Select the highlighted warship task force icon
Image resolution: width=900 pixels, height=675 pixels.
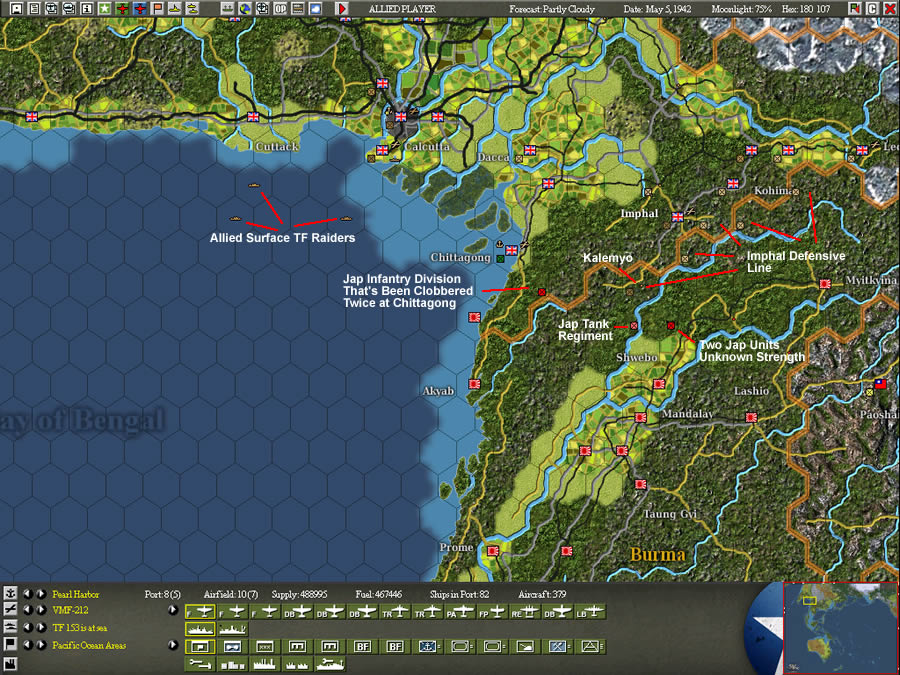click(200, 630)
